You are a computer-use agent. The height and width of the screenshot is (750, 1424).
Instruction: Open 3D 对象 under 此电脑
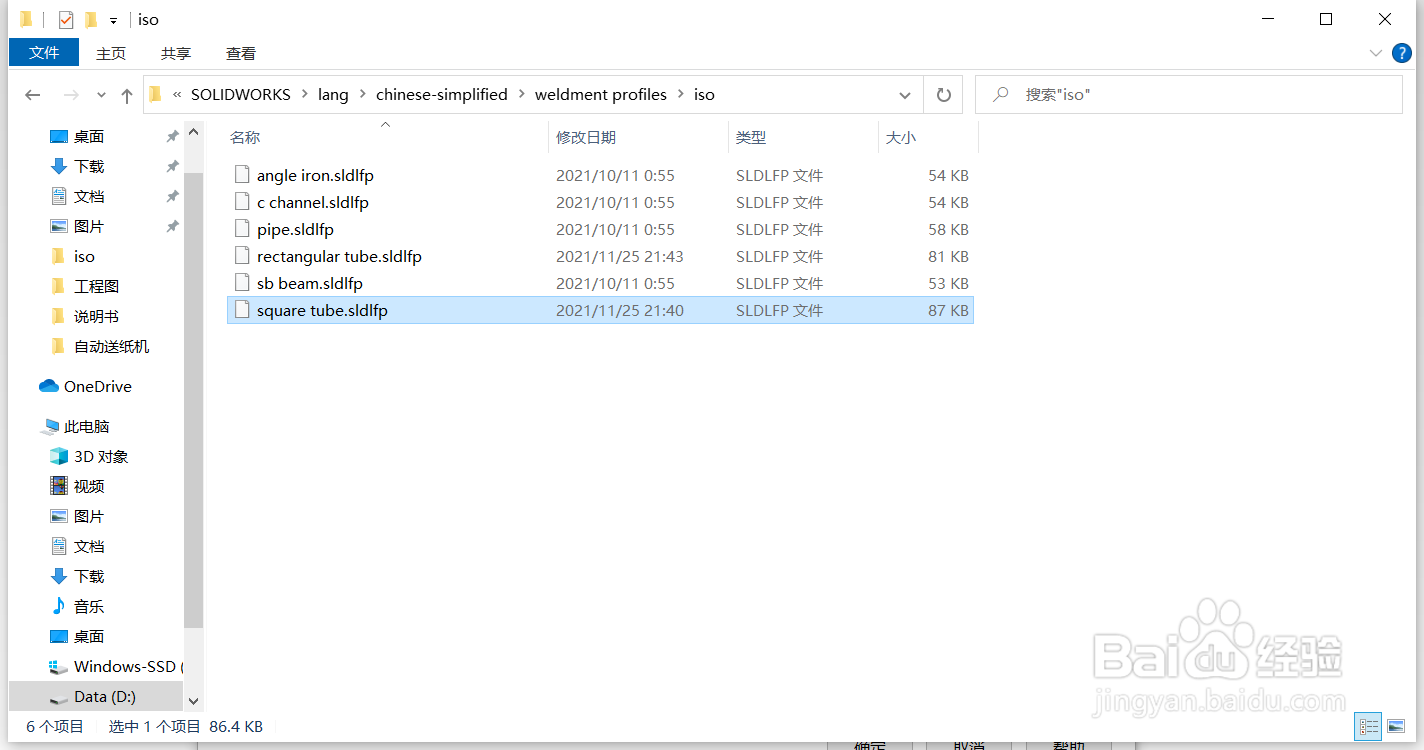tap(101, 456)
